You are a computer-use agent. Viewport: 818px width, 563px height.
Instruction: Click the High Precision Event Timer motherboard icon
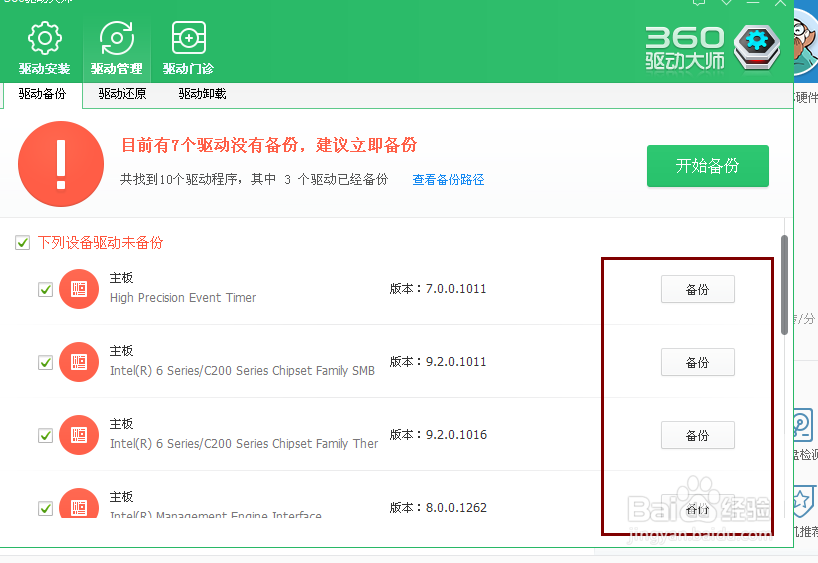click(79, 289)
